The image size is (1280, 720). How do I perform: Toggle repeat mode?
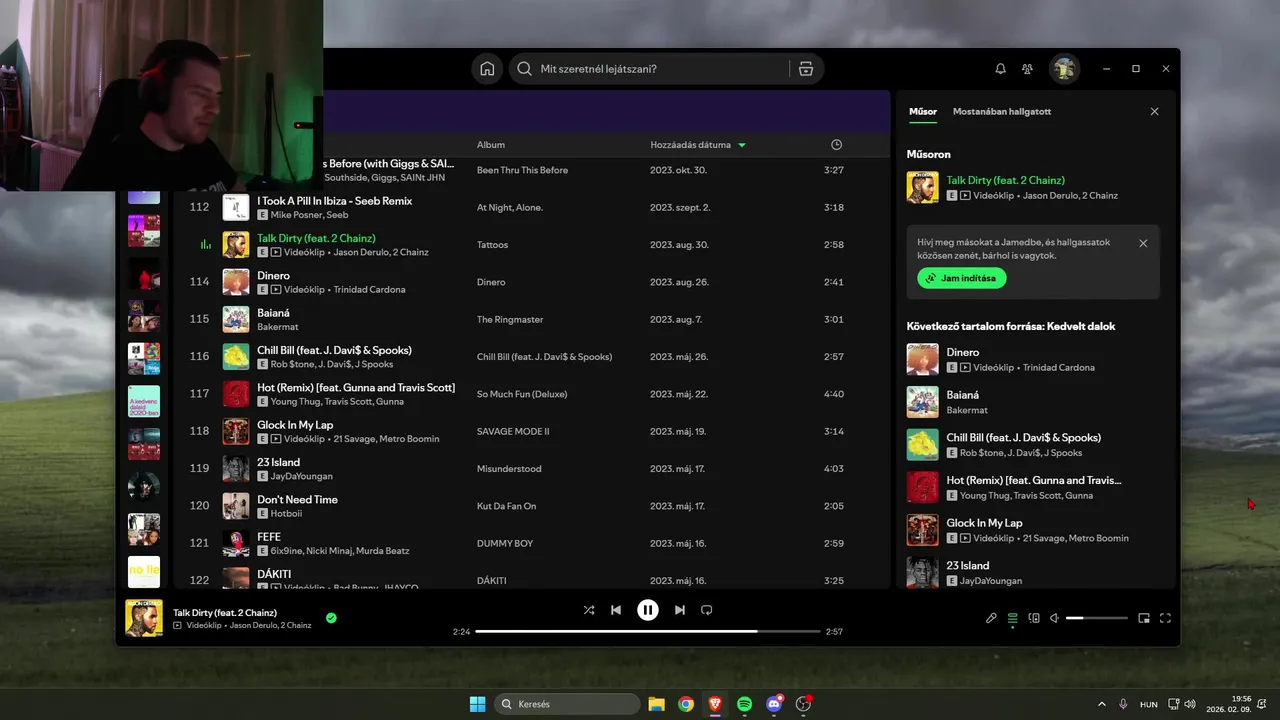[x=707, y=610]
